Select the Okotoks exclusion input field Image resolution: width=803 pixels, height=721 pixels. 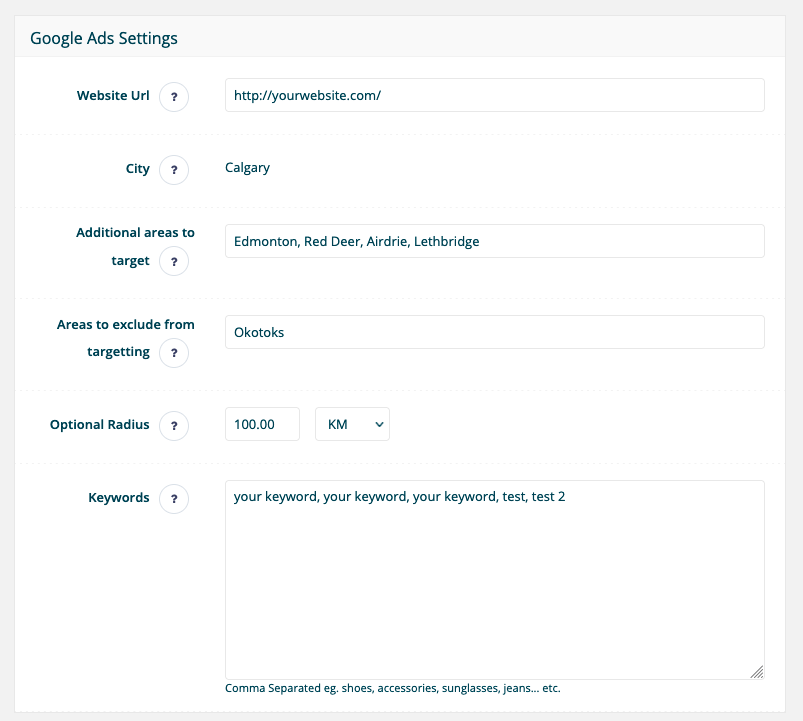pos(494,332)
